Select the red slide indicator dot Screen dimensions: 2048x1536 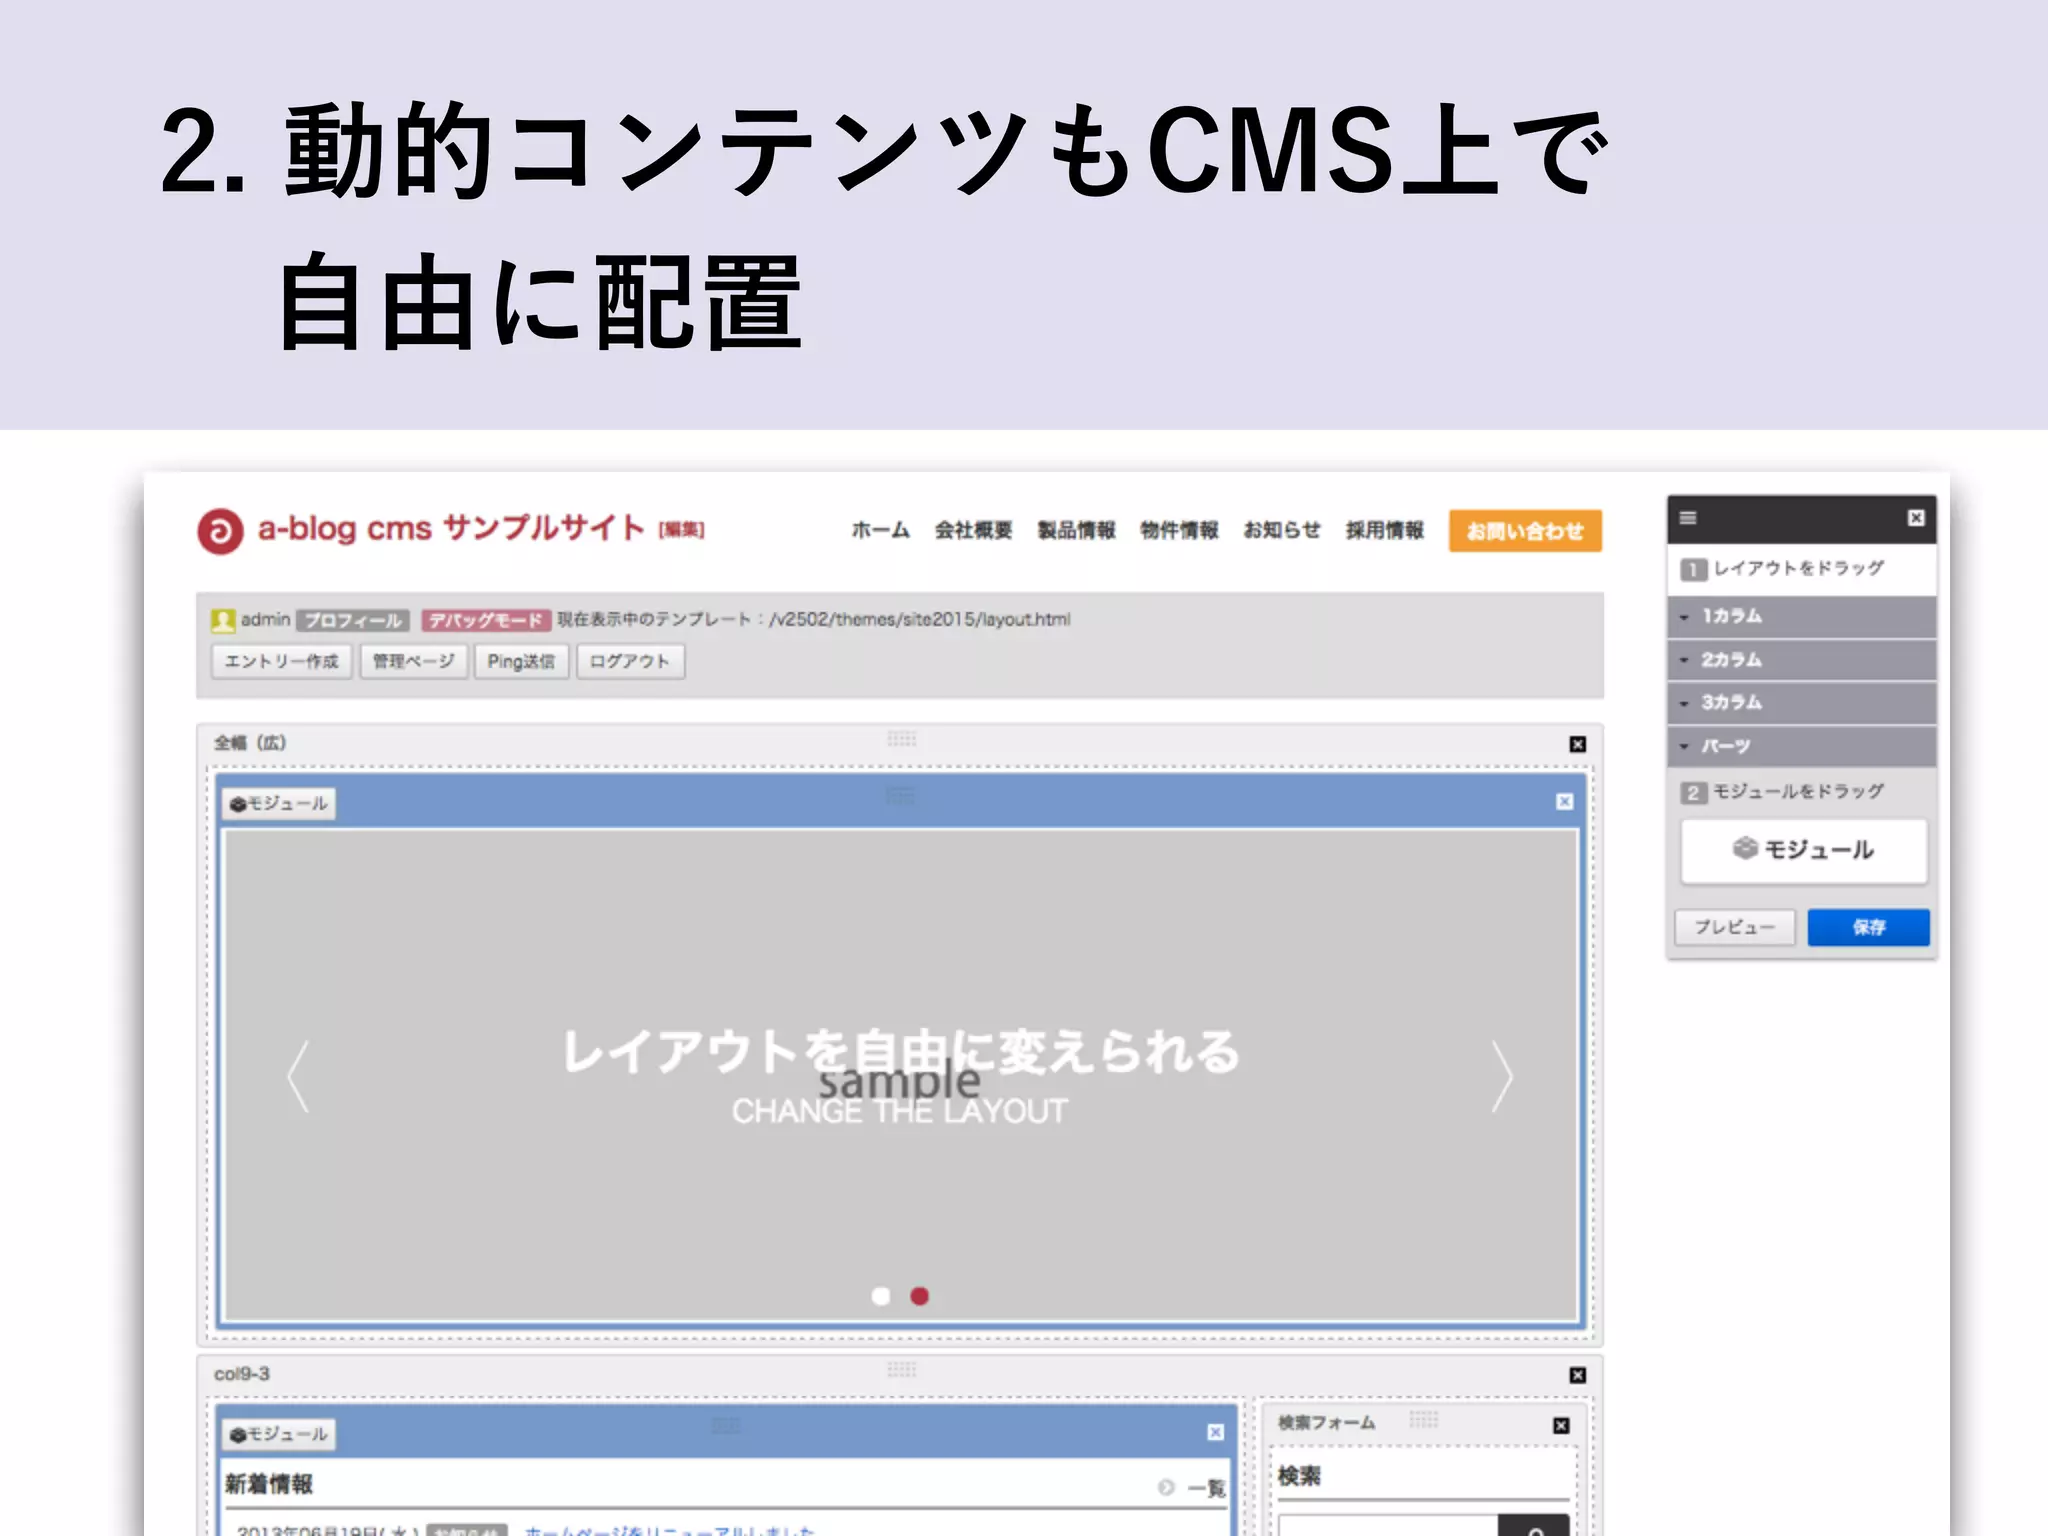pyautogui.click(x=920, y=1296)
